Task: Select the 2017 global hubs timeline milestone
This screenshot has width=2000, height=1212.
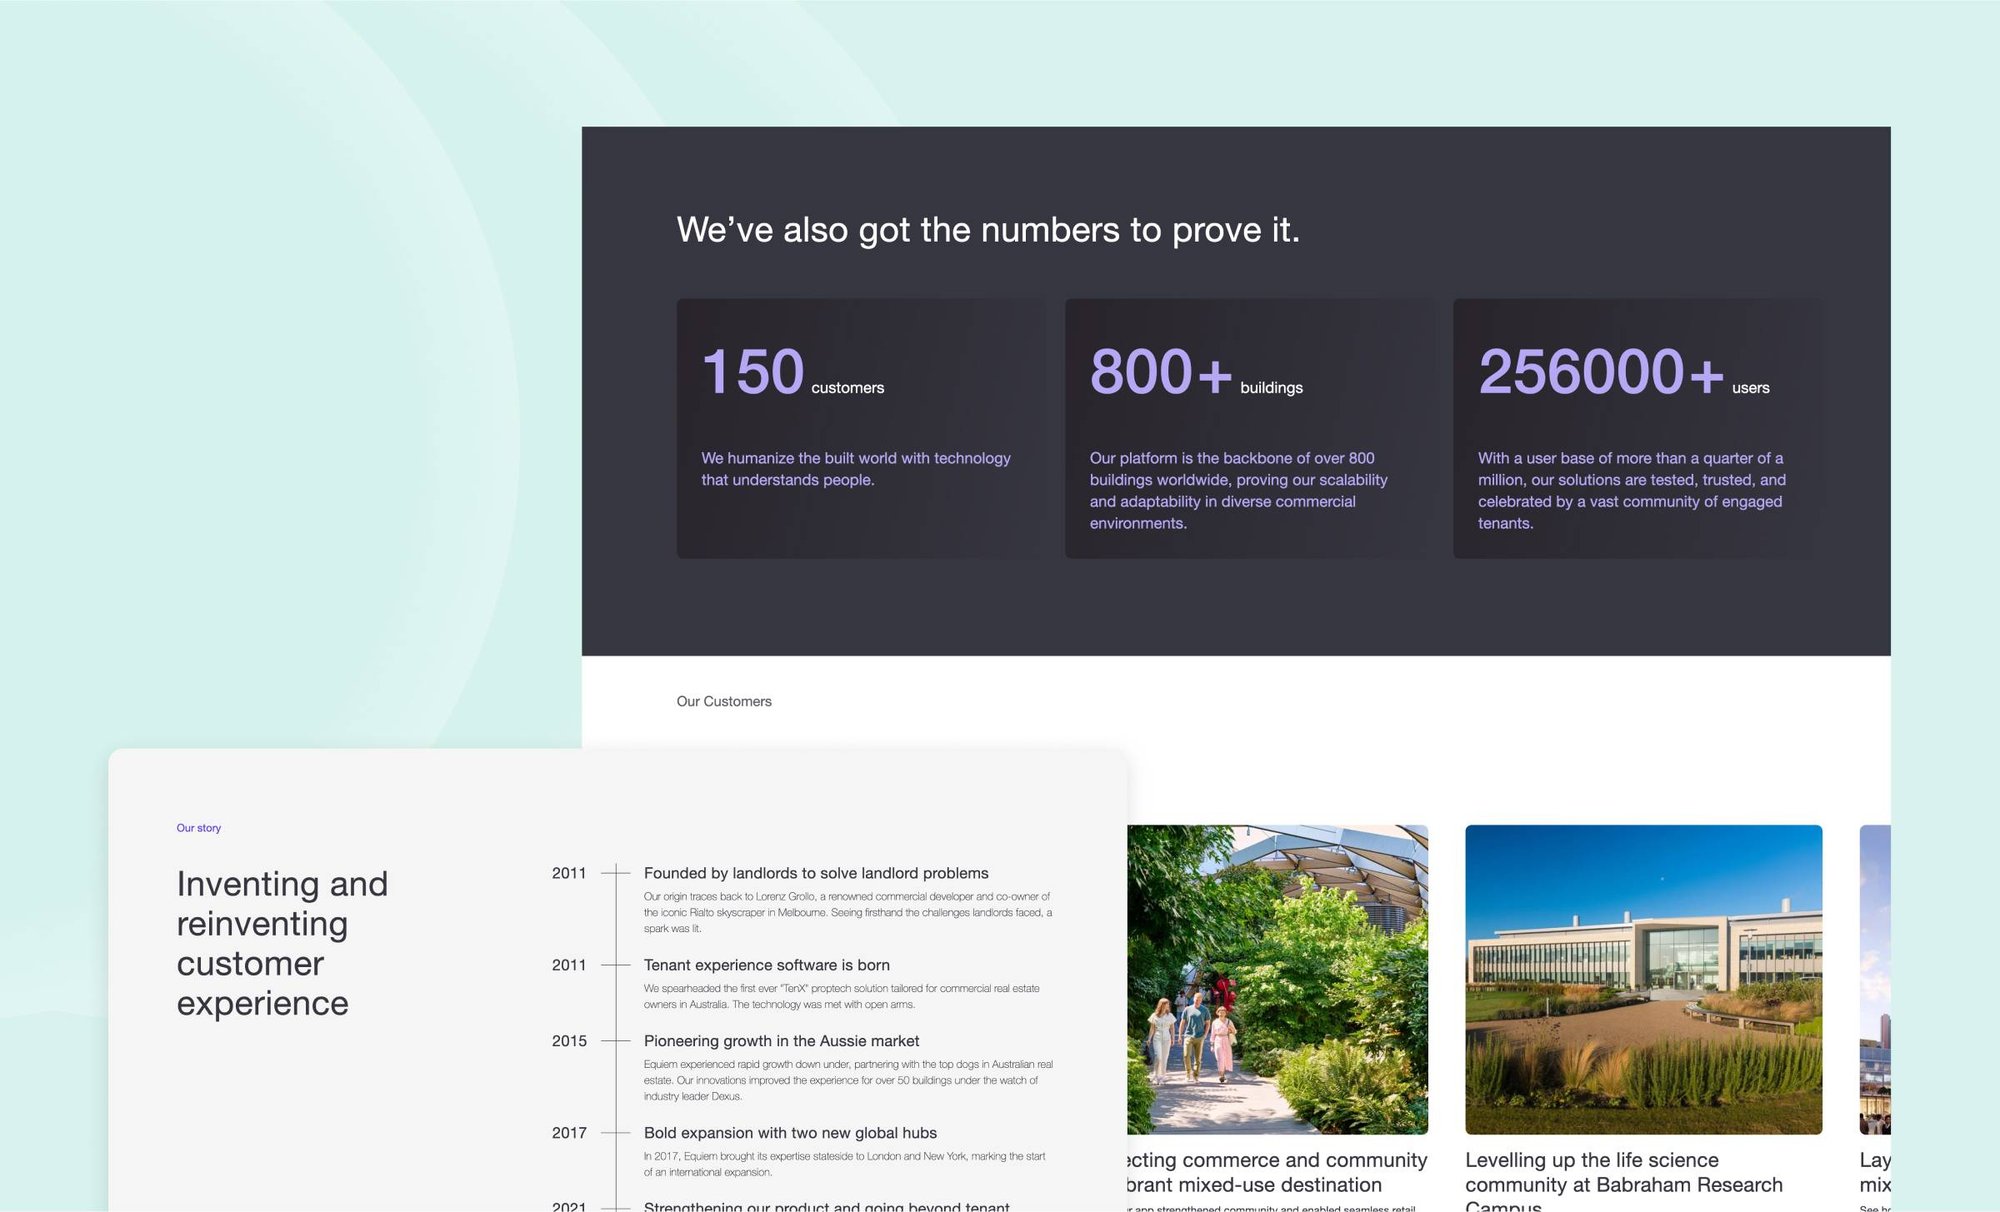Action: pos(791,1133)
